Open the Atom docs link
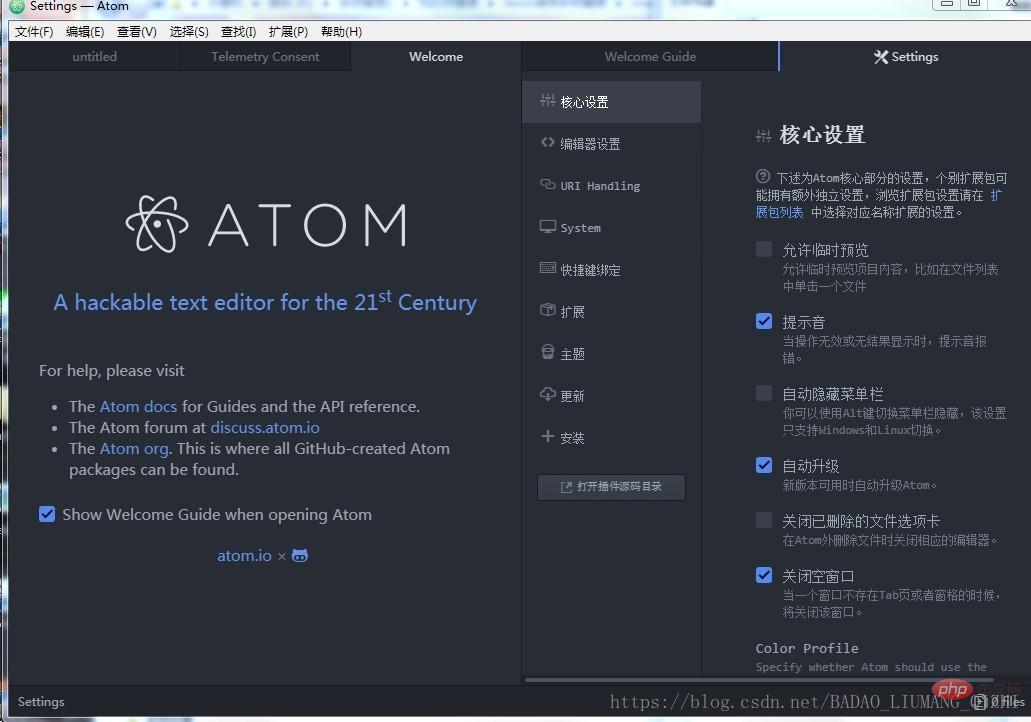The image size is (1031, 722). (x=138, y=406)
